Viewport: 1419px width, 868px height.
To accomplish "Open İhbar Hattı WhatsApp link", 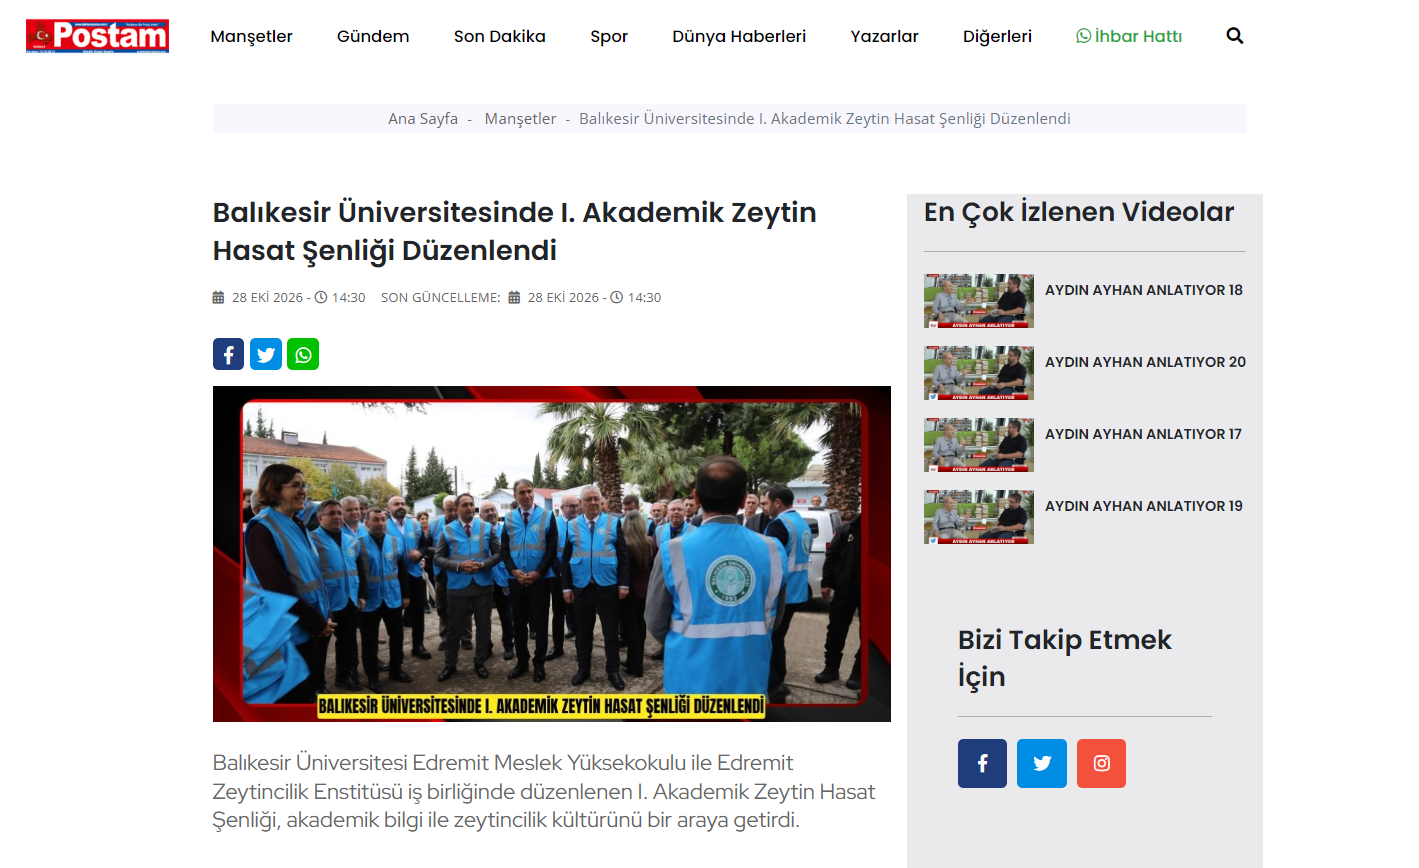I will 1129,36.
